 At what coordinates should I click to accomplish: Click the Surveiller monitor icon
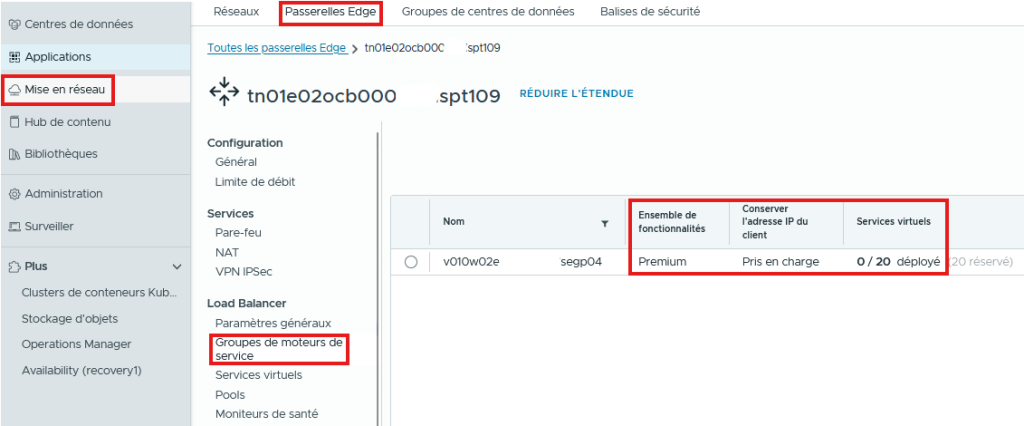click(14, 226)
